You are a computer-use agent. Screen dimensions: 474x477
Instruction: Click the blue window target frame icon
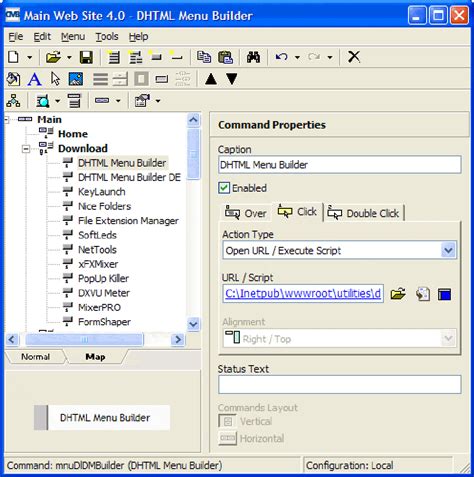tap(444, 295)
